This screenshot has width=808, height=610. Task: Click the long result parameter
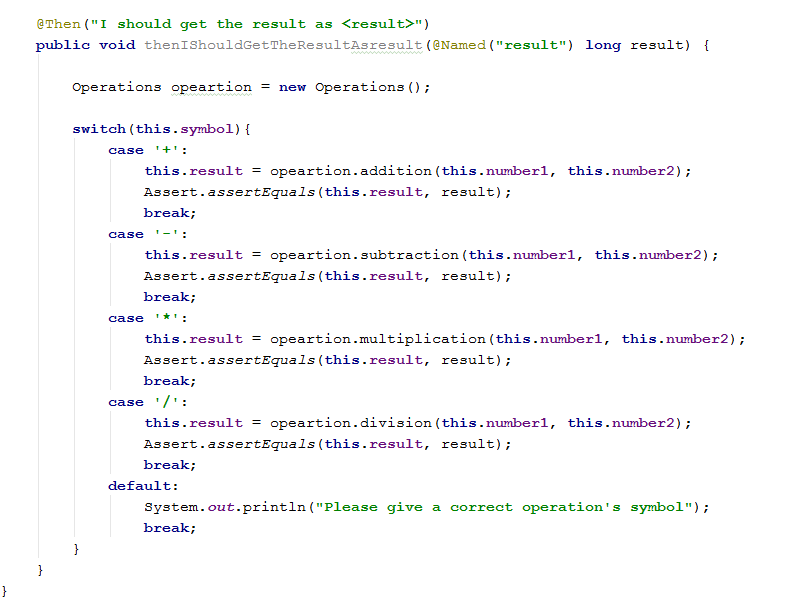pyautogui.click(x=637, y=45)
